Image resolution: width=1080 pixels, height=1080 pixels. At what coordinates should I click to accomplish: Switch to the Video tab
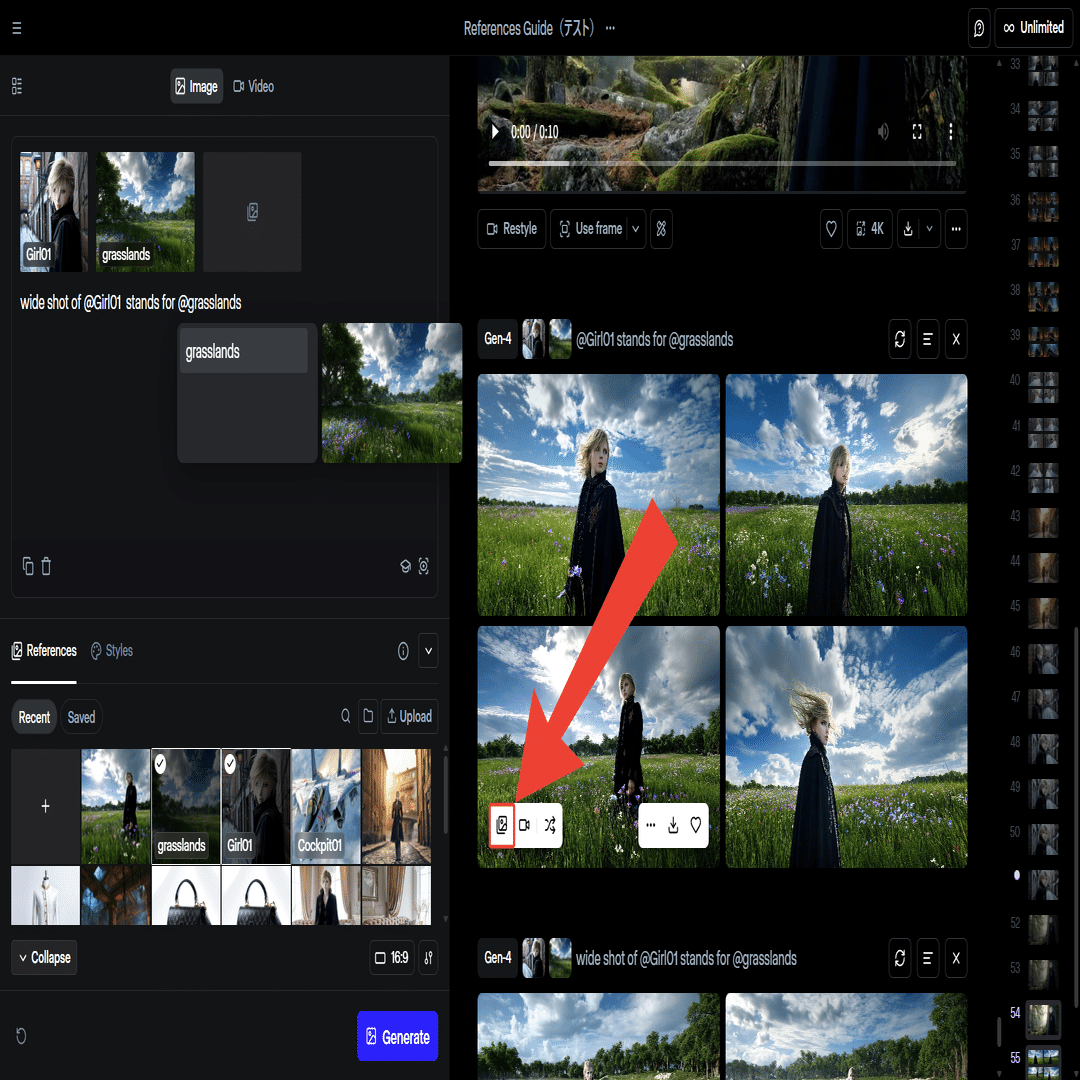[x=253, y=87]
